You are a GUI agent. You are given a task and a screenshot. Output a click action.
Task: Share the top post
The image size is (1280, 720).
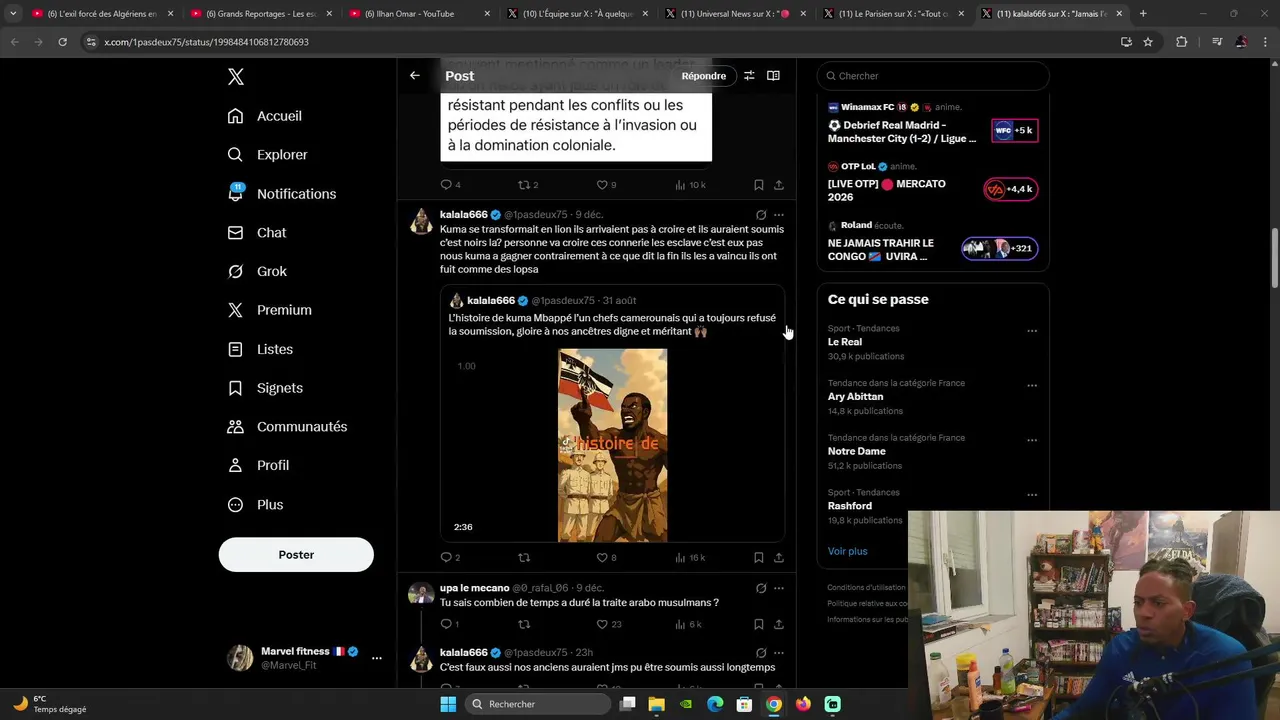tap(779, 185)
